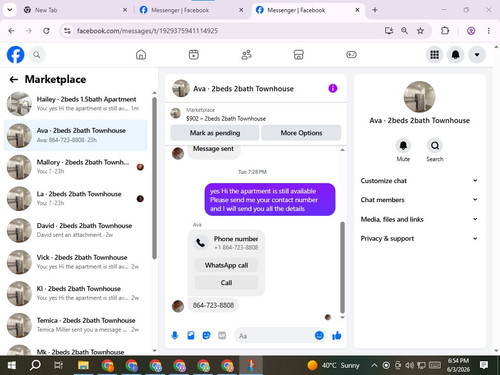Viewport: 500px width, 375px height.
Task: Open the Windows notification center icon
Action: click(484, 365)
